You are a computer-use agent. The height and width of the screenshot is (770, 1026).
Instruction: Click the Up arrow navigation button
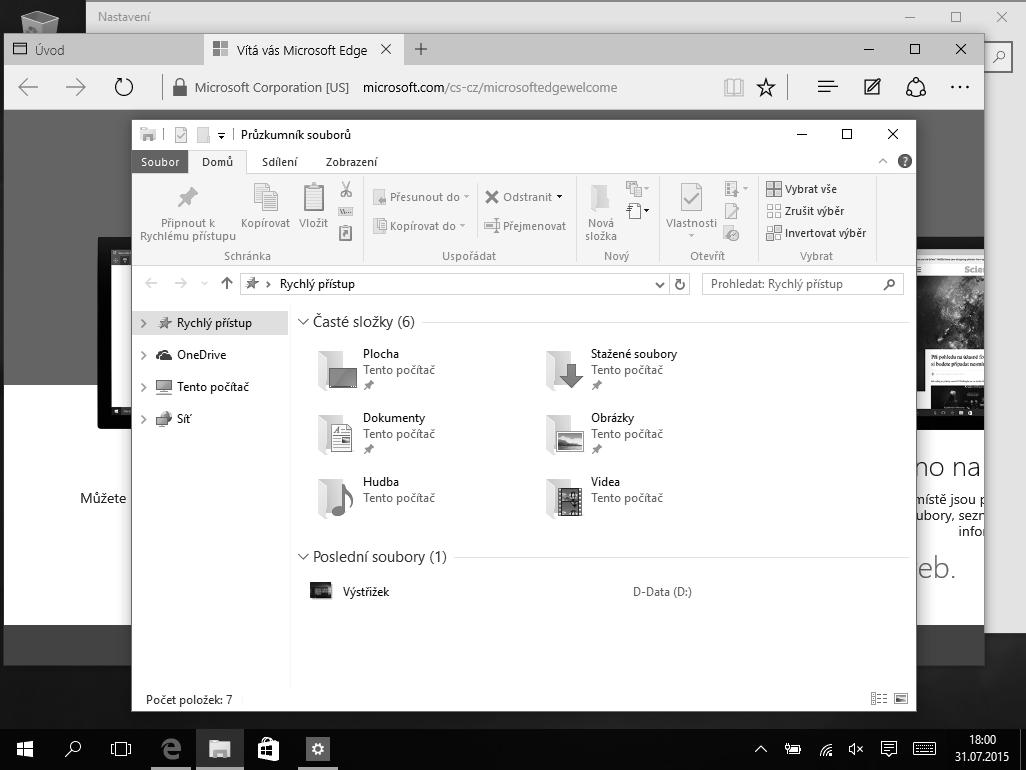(227, 284)
